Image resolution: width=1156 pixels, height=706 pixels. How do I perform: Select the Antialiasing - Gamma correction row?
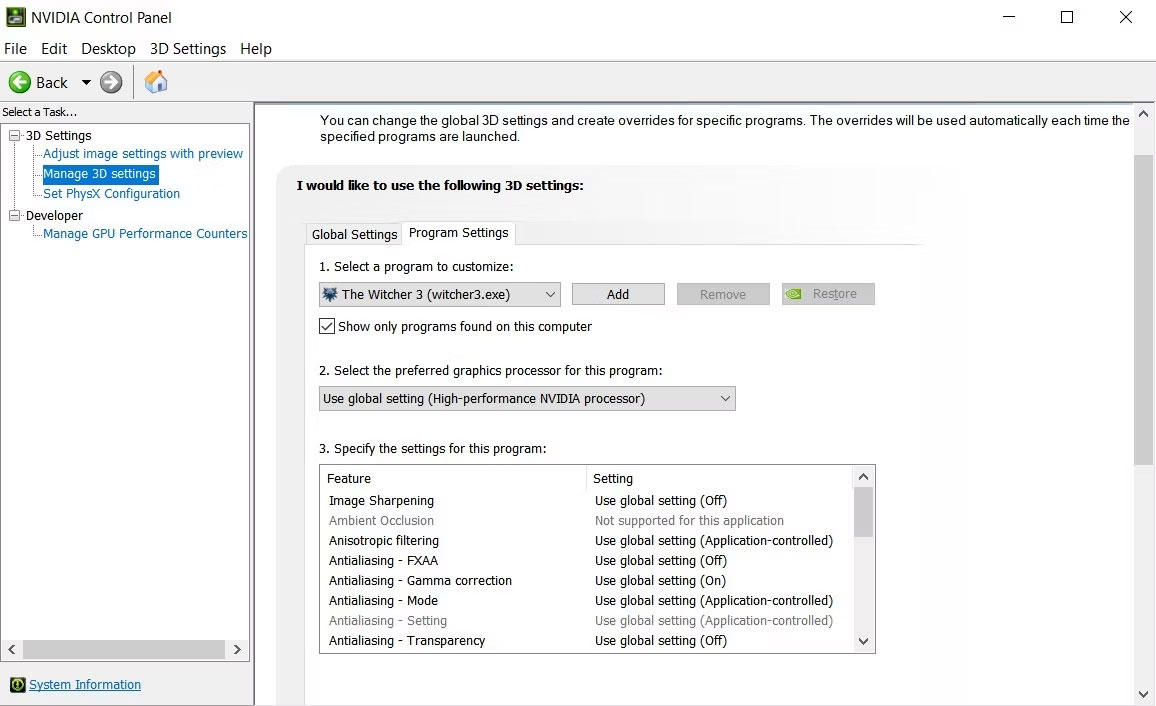(586, 581)
